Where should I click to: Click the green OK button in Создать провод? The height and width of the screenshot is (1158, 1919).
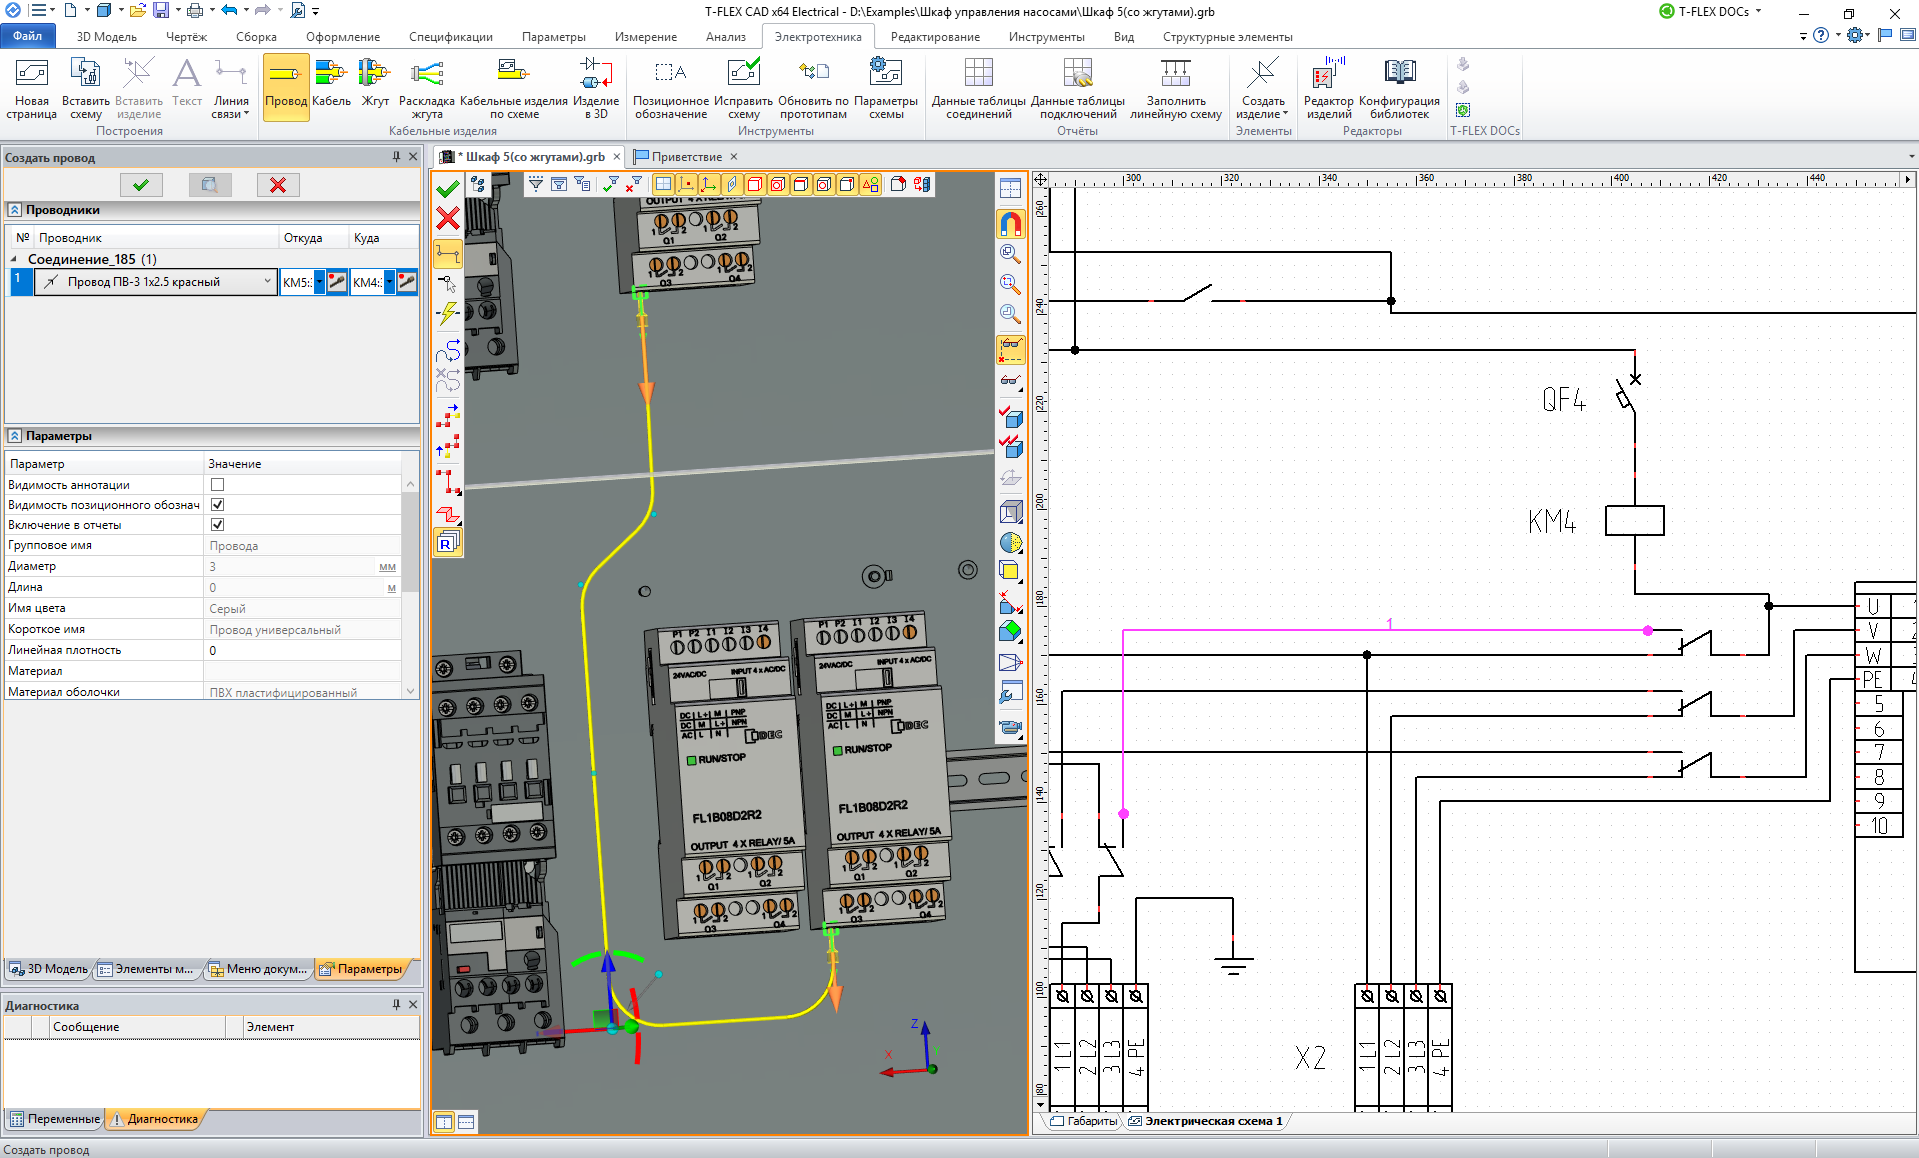point(141,185)
